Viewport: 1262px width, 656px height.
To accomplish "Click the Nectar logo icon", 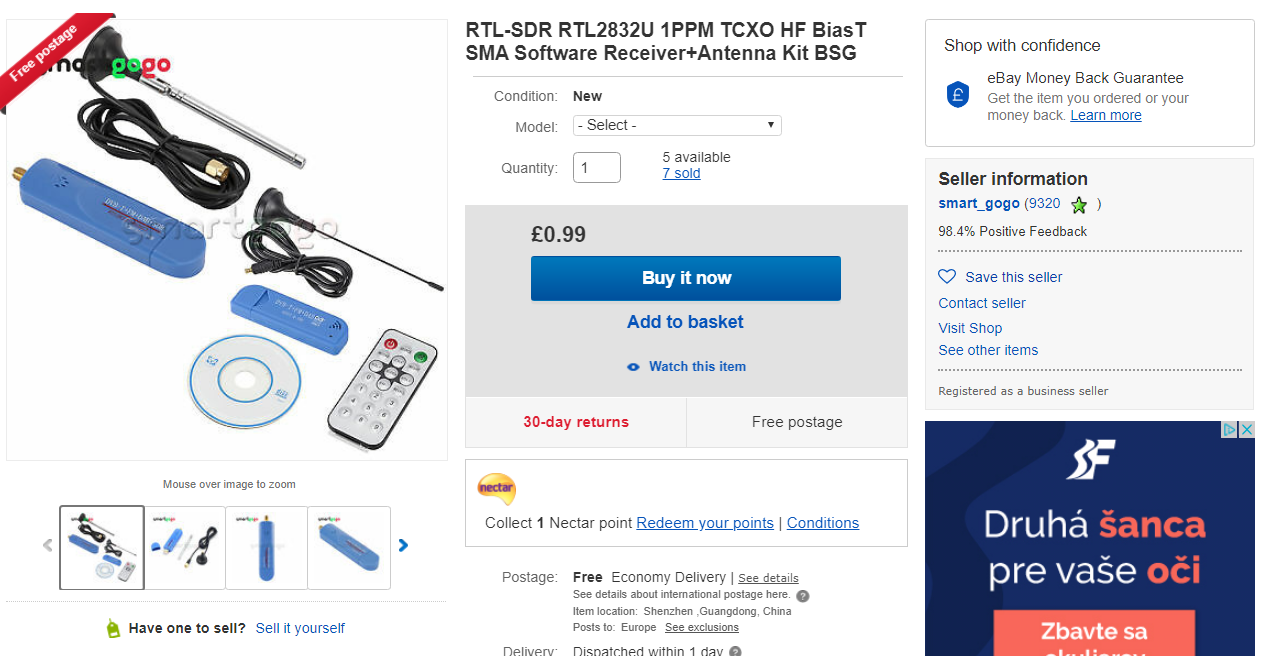I will [x=496, y=488].
